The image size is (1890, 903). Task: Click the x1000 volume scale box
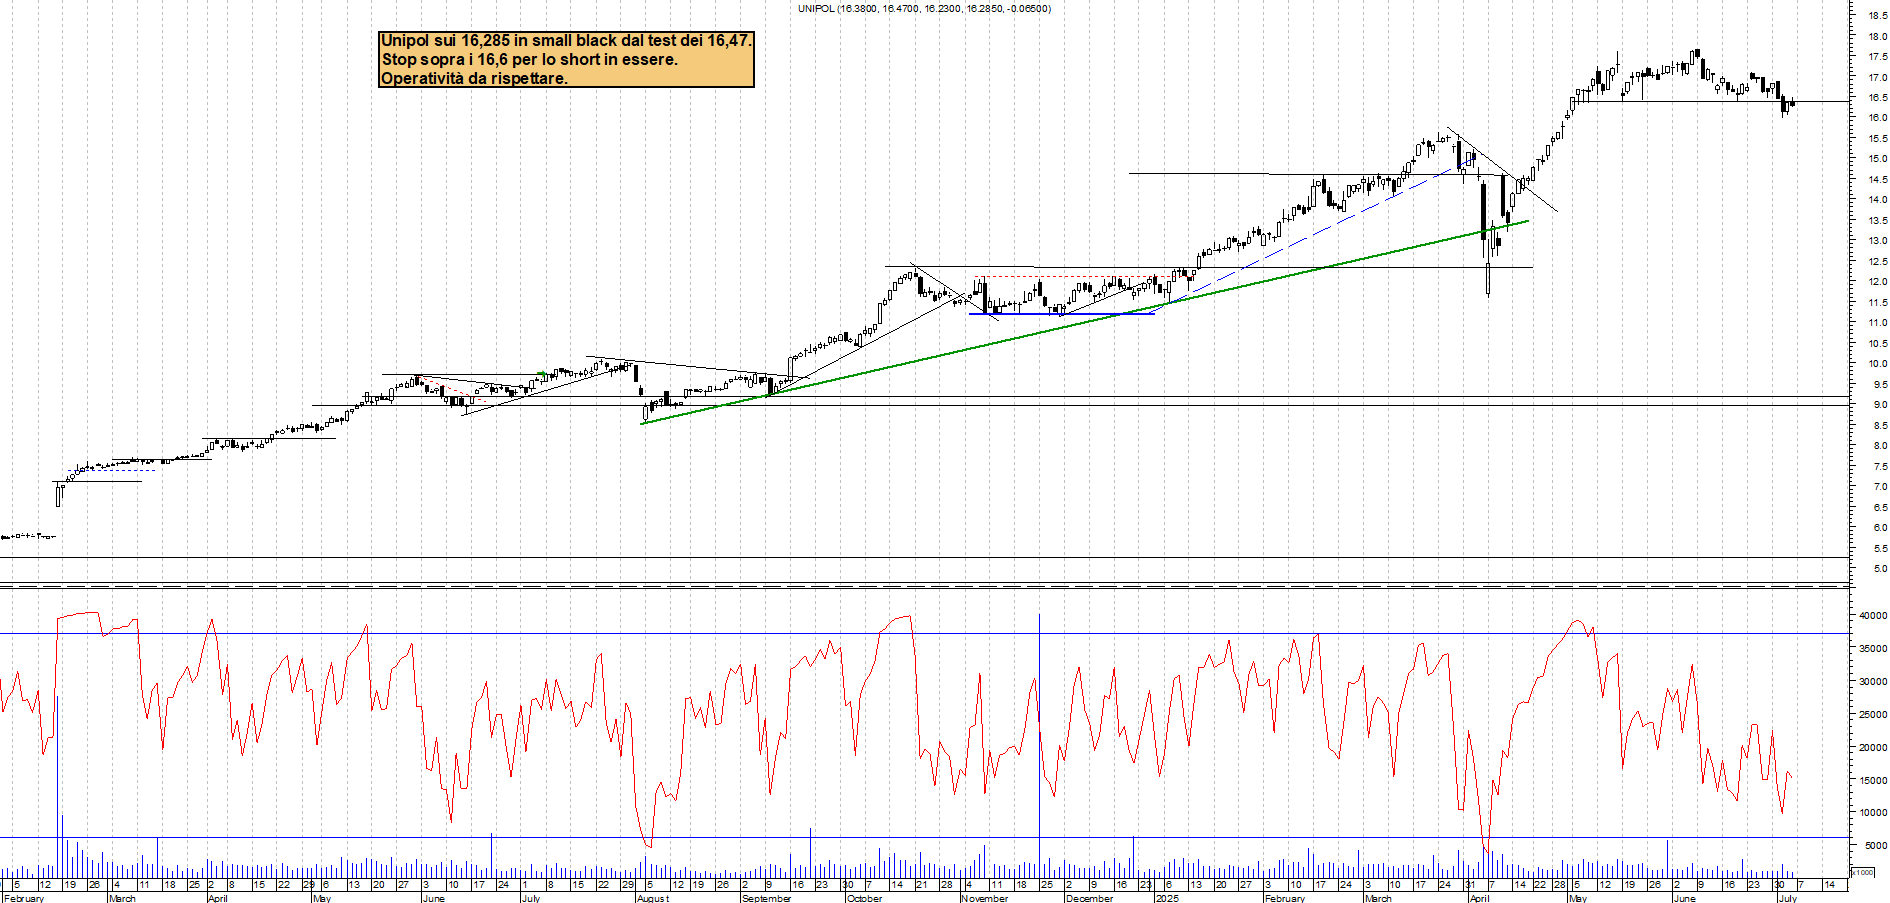1862,872
